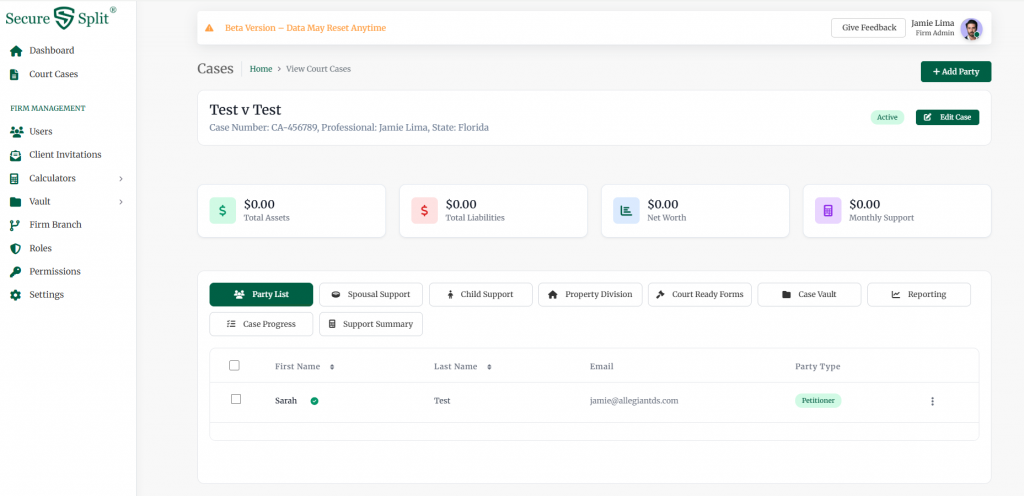Viewport: 1024px width, 496px height.
Task: Check the box for Sarah Test row
Action: click(x=236, y=399)
